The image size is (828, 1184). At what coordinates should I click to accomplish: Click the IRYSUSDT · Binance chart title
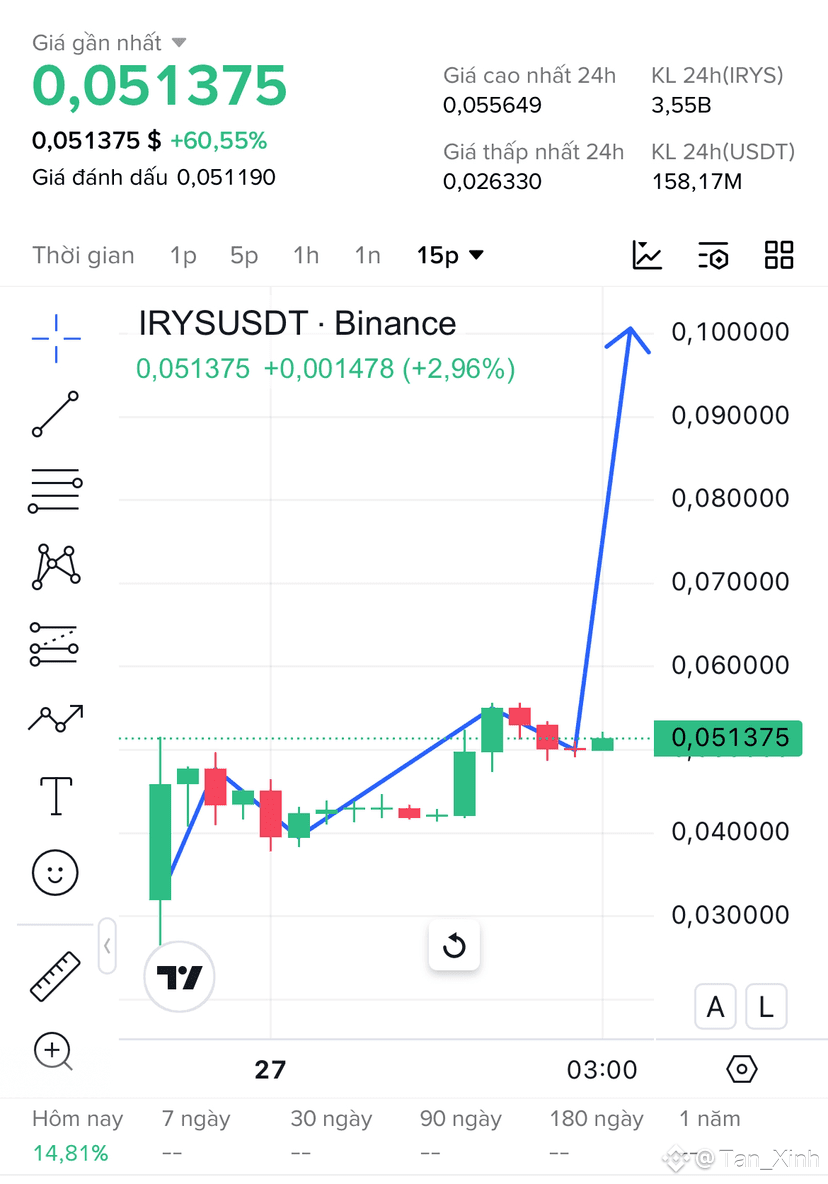coord(297,323)
